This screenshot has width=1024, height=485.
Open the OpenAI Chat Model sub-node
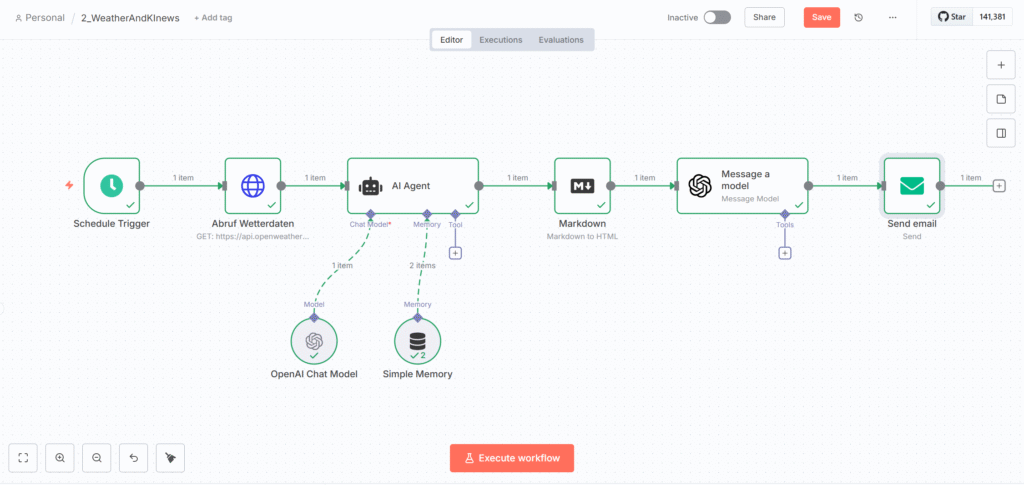click(314, 340)
